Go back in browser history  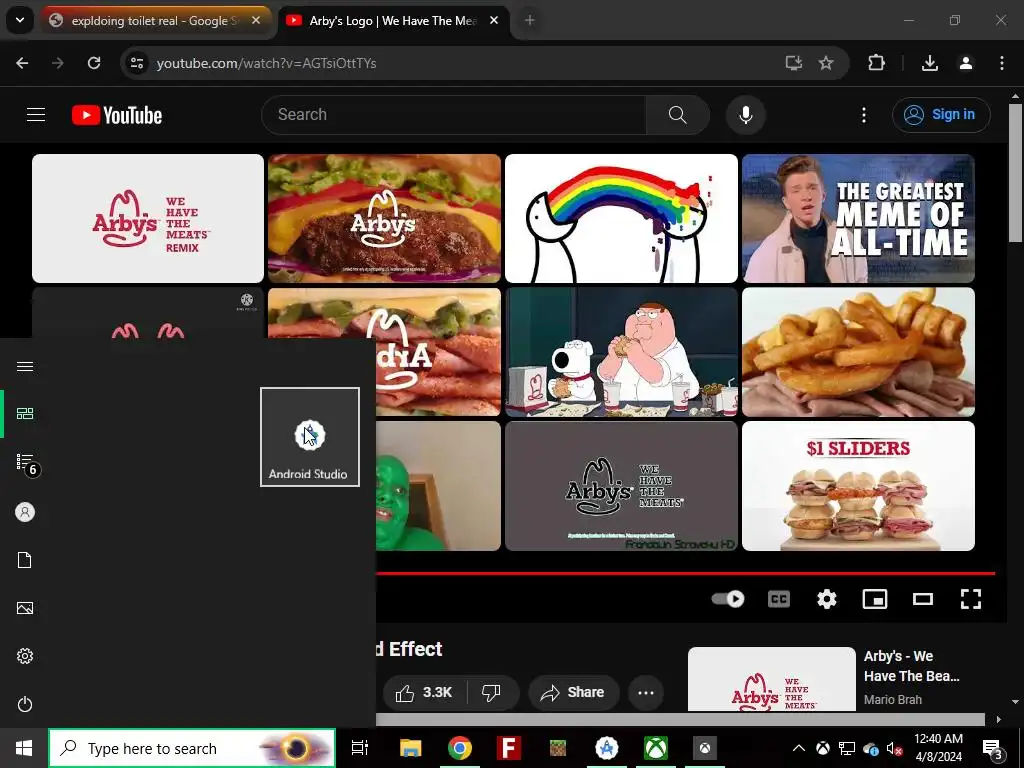22,63
